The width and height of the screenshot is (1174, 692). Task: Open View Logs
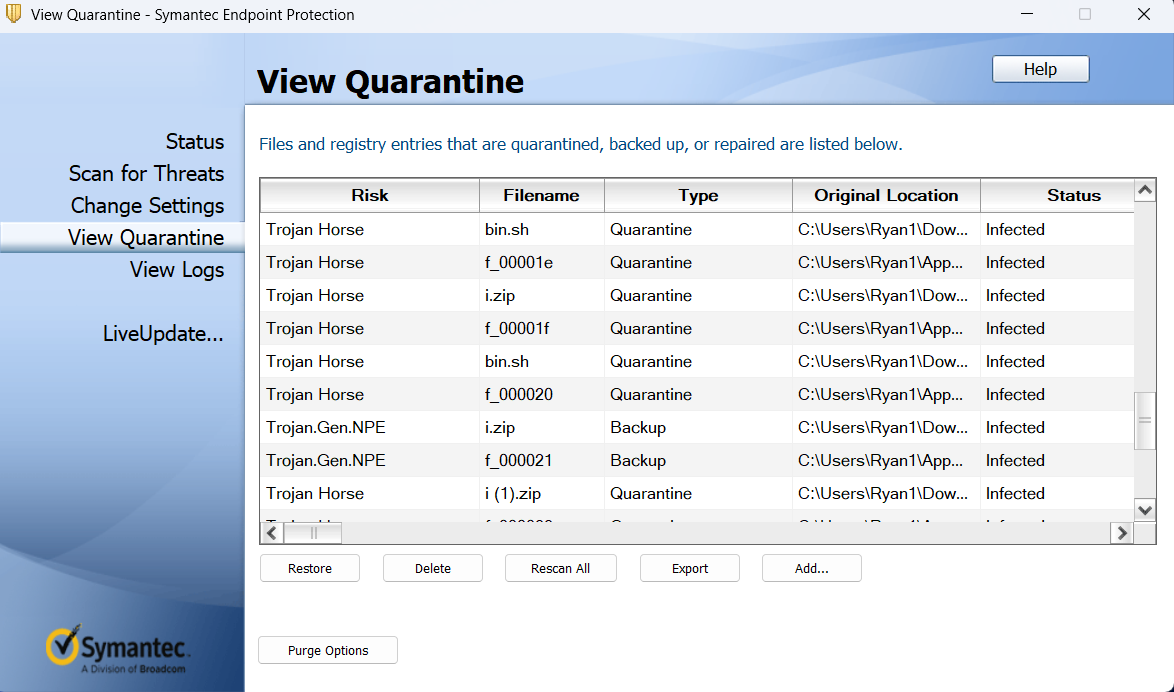coord(177,270)
